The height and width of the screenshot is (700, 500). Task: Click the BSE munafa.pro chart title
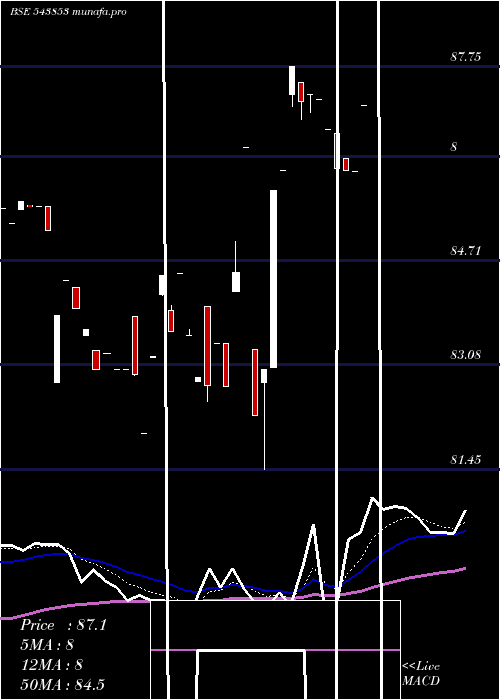tap(68, 12)
